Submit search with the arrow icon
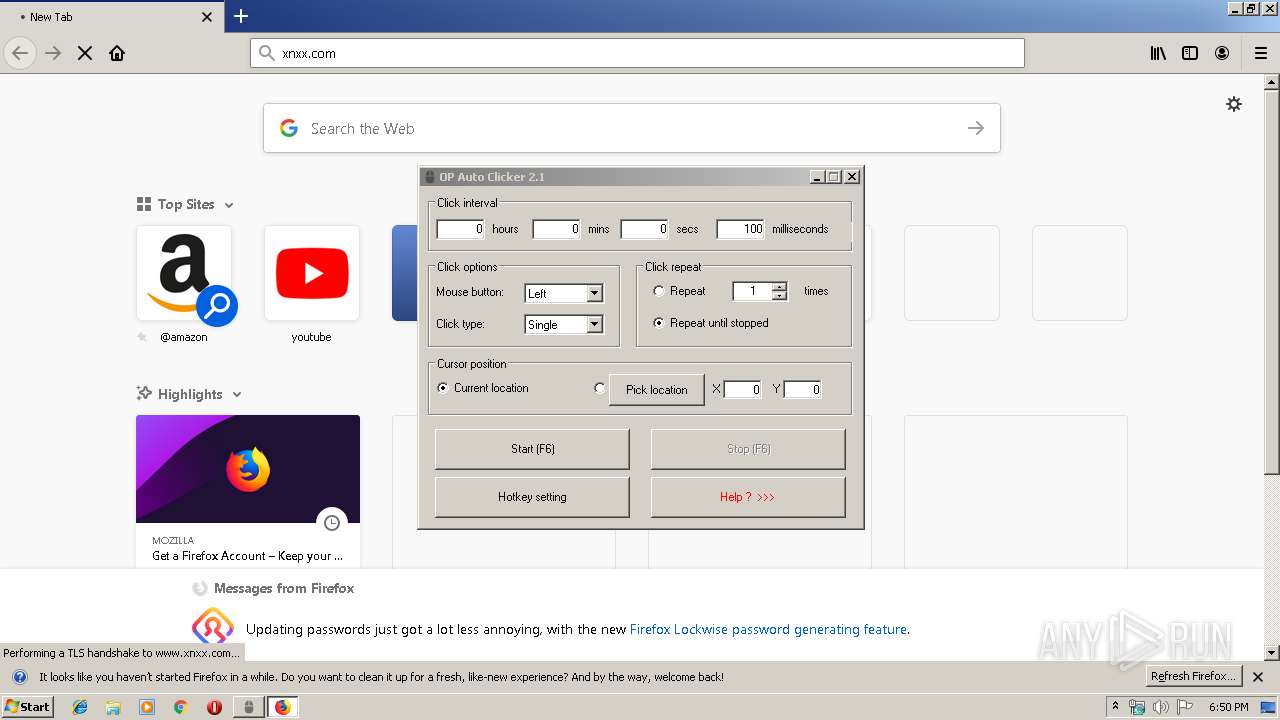 point(976,128)
